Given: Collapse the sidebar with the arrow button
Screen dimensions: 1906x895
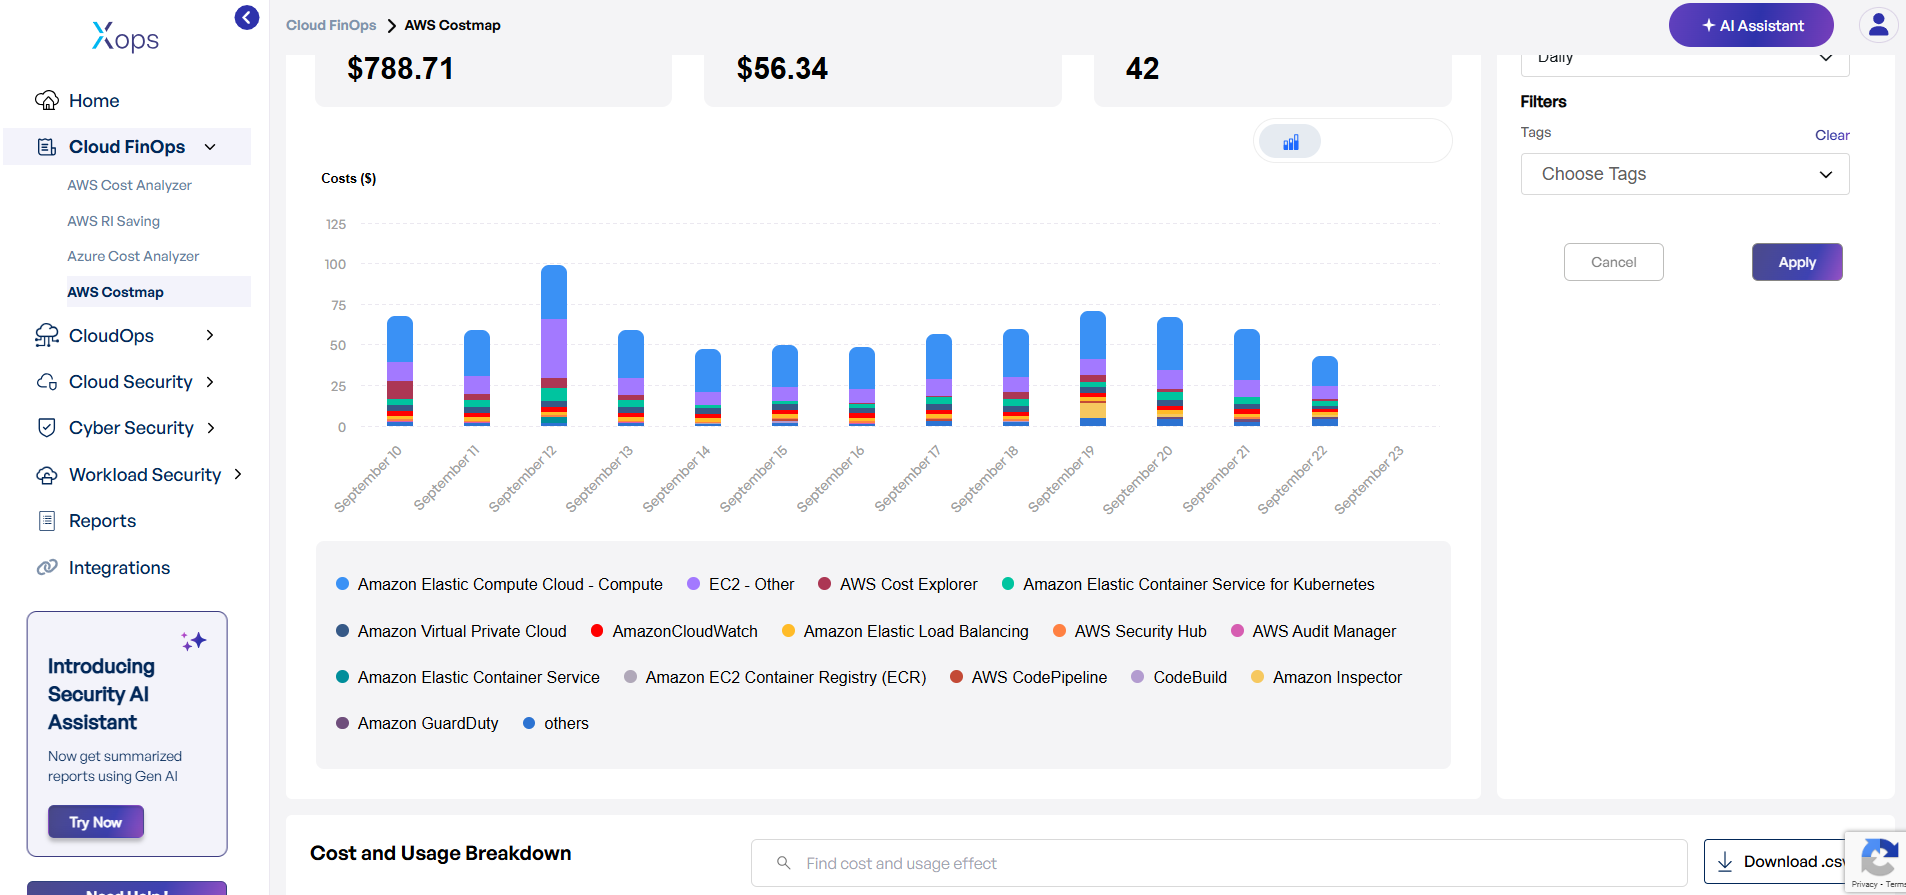Looking at the screenshot, I should tap(246, 17).
